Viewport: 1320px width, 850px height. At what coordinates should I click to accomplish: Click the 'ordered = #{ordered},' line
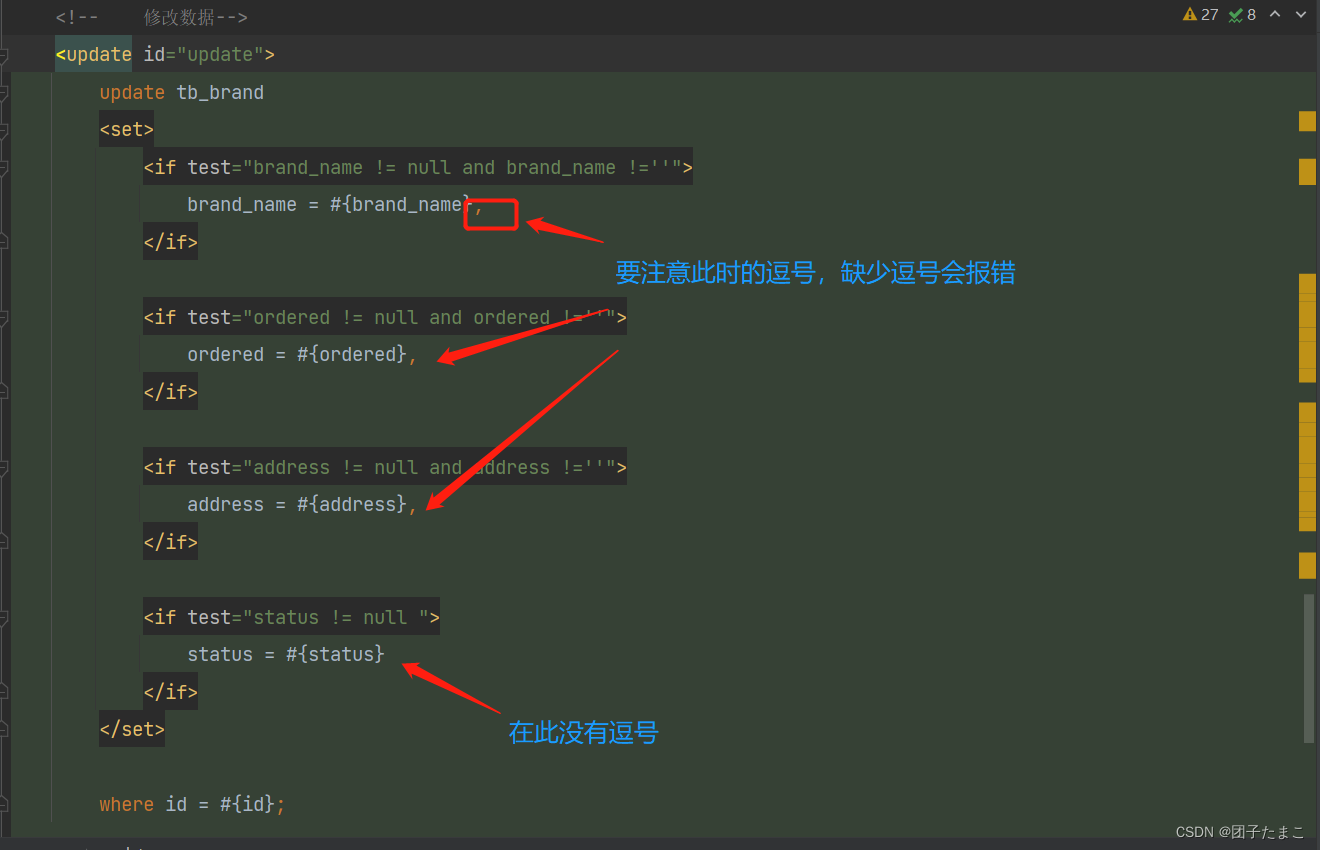(302, 354)
